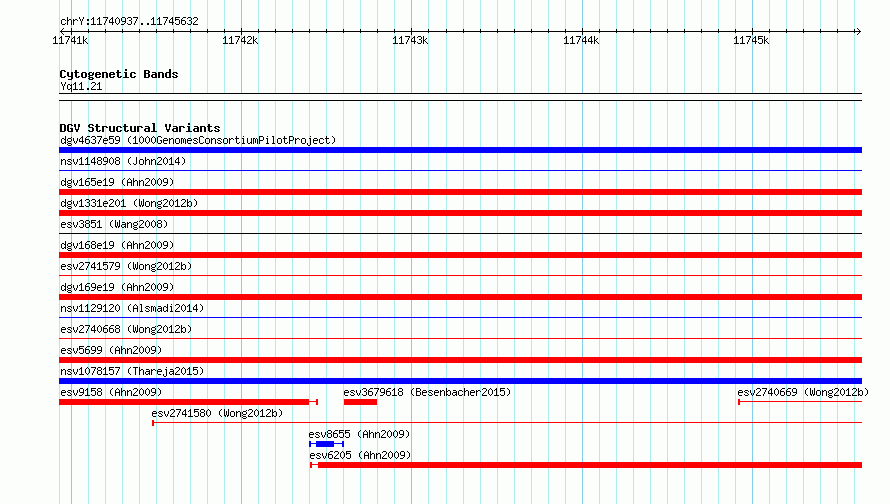The image size is (890, 504).
Task: Click the blue bar of dgv4637e59
Action: pyautogui.click(x=460, y=150)
